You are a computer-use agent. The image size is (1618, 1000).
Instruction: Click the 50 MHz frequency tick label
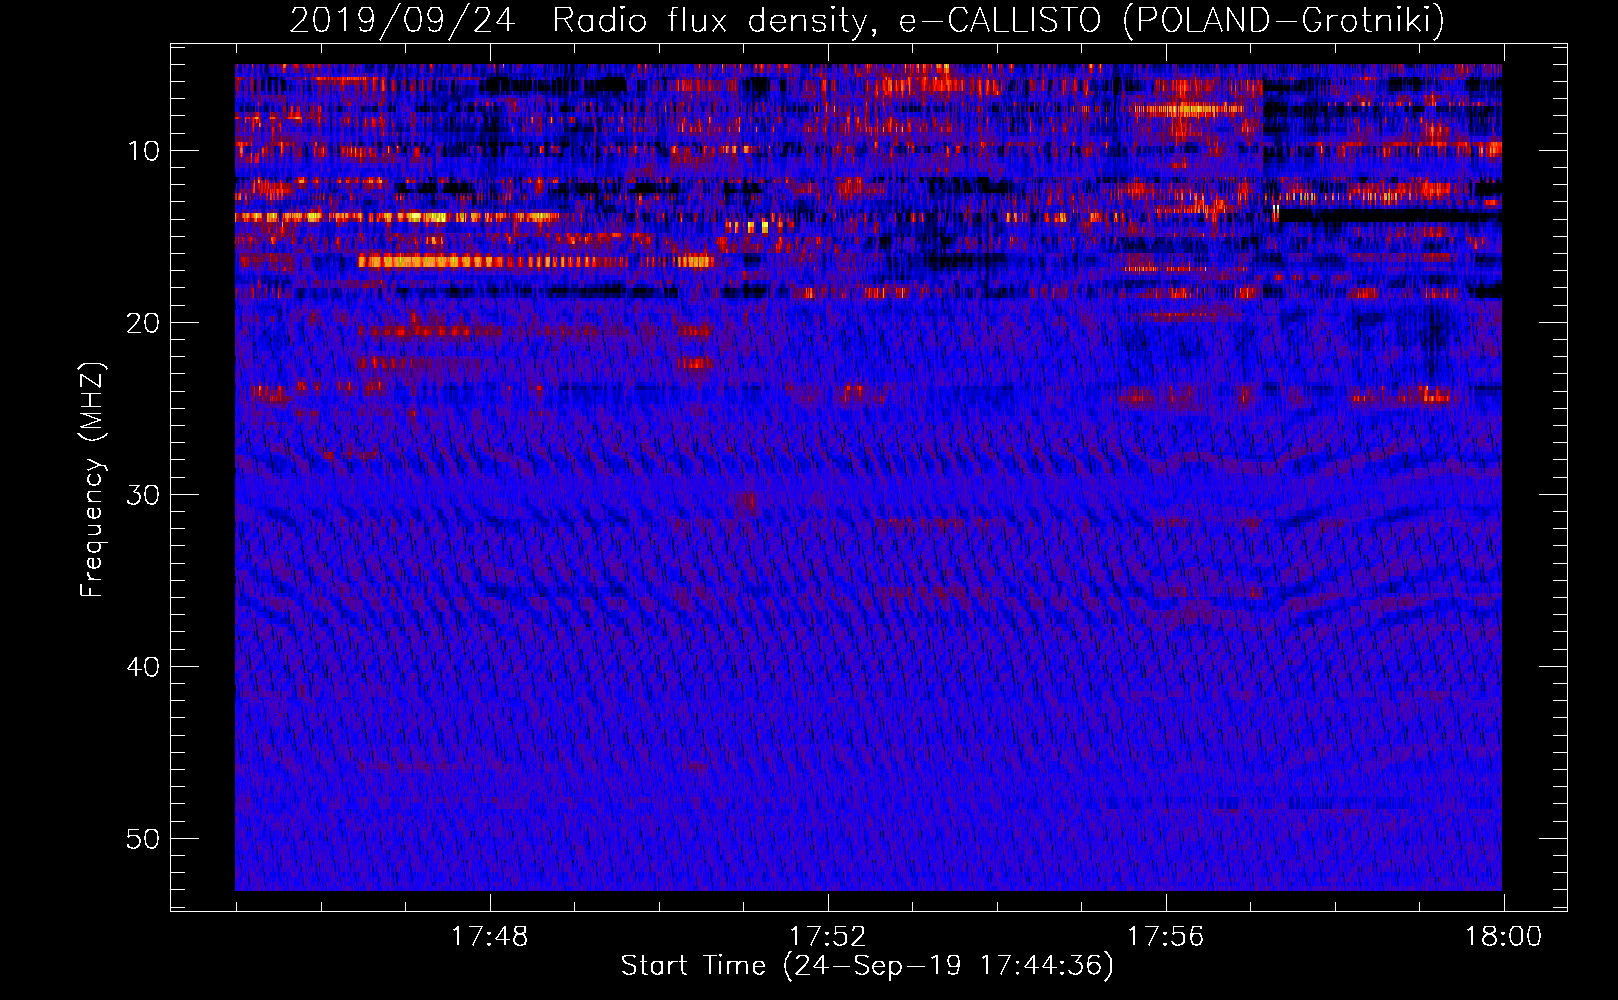coord(144,839)
